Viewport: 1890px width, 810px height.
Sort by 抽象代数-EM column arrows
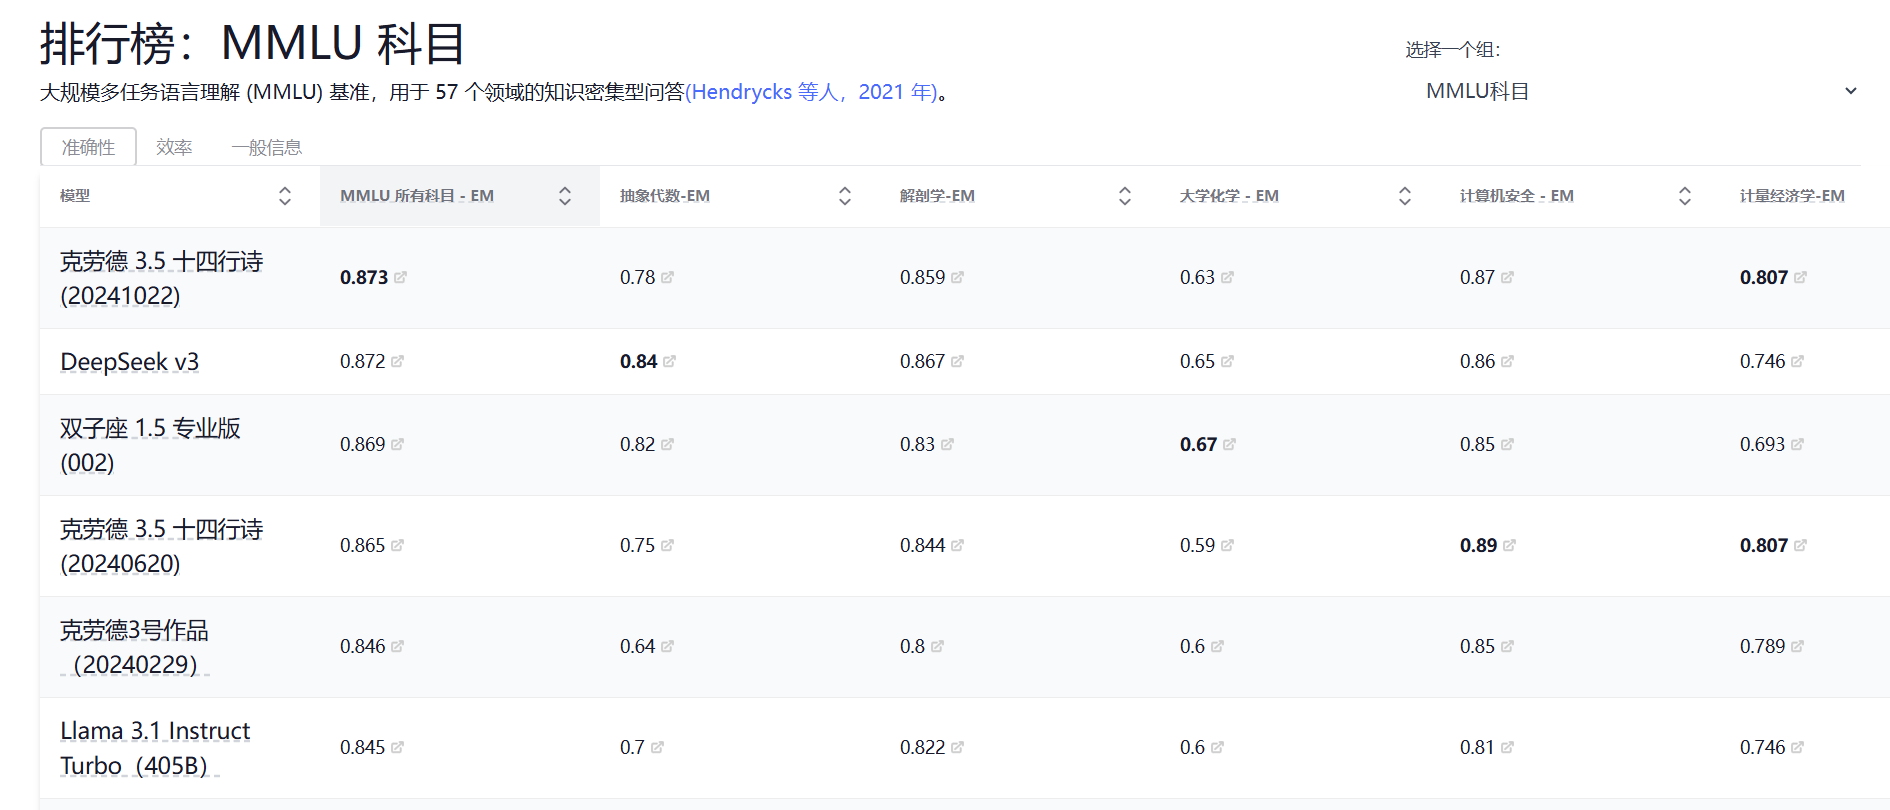tap(845, 196)
